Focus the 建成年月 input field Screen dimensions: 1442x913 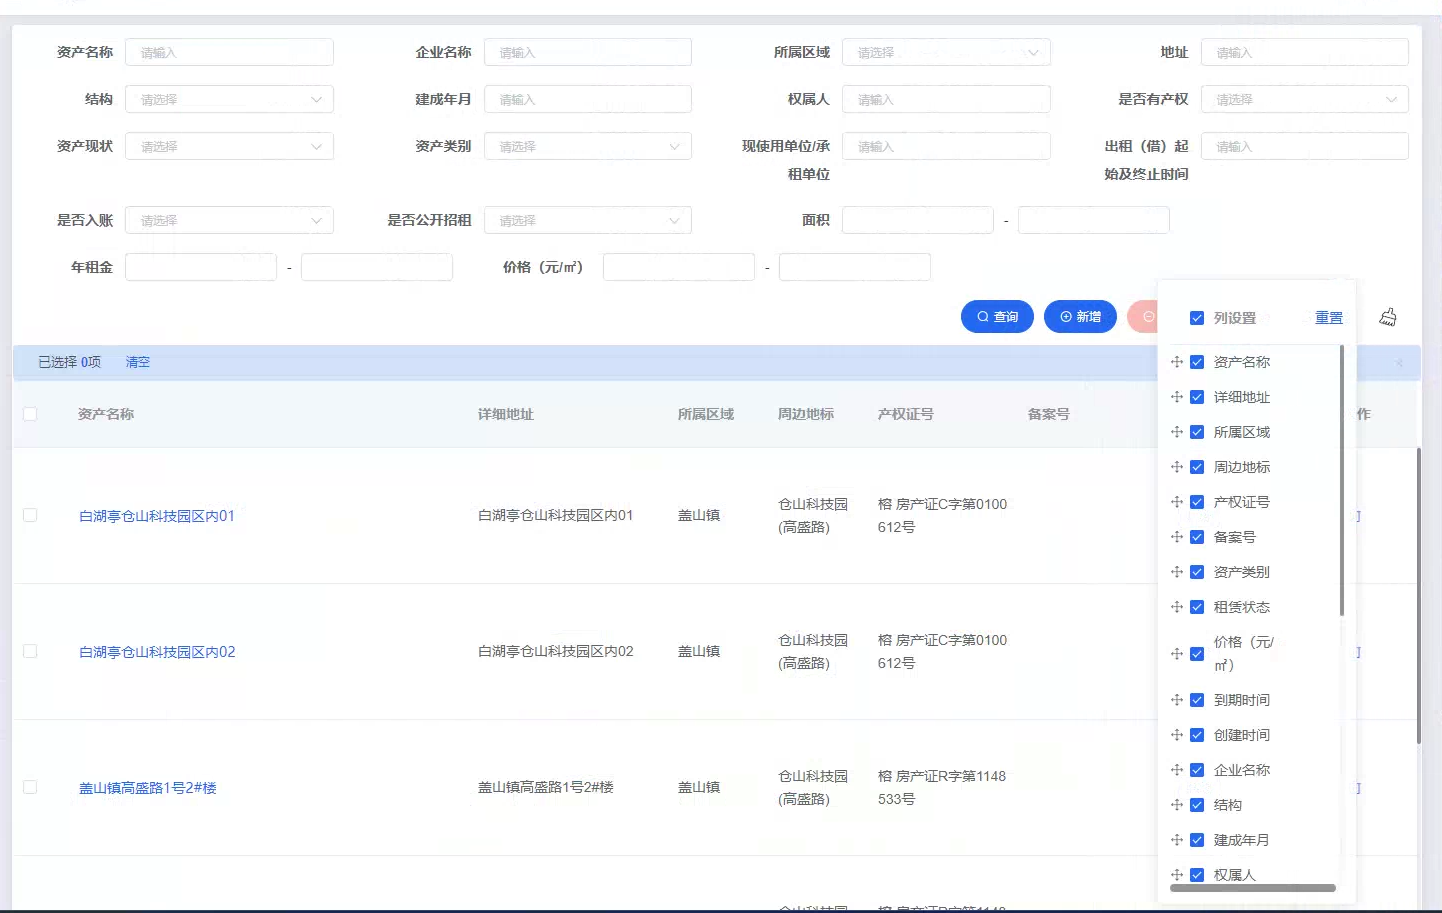pyautogui.click(x=588, y=99)
